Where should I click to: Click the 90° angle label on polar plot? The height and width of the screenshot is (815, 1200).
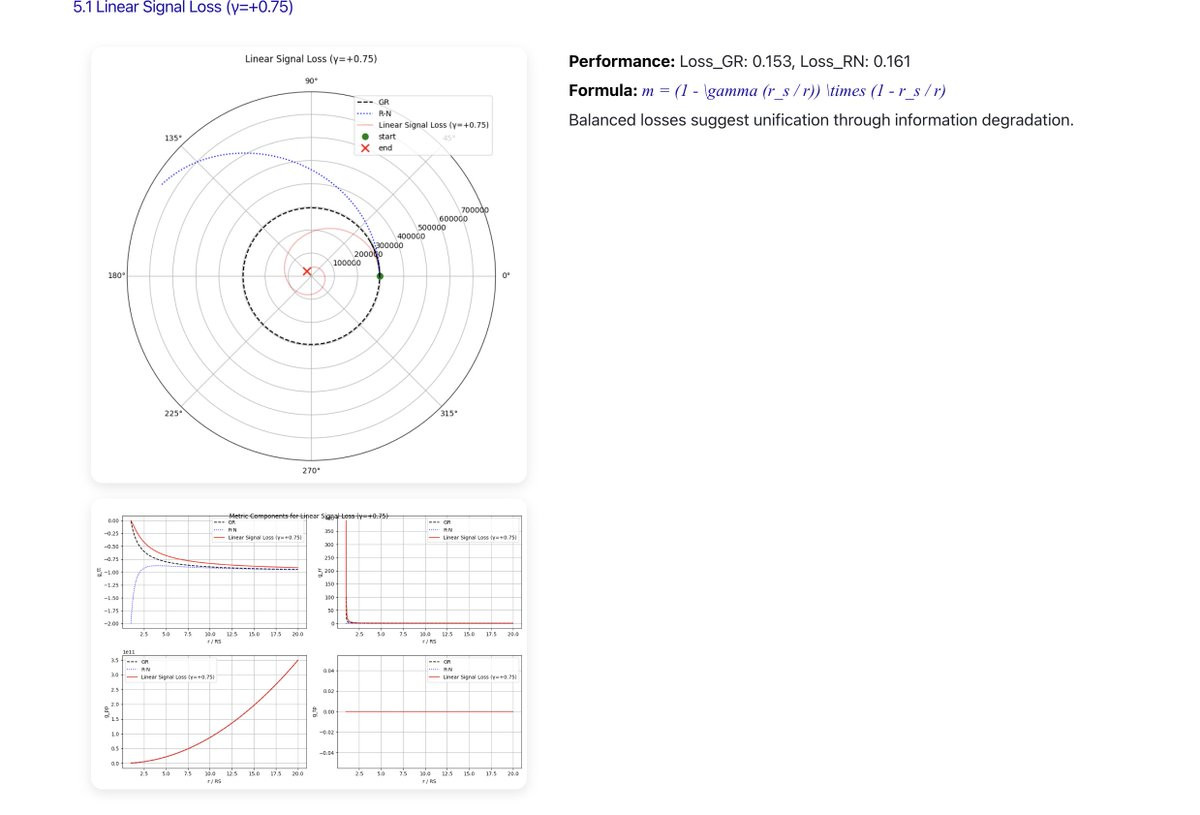pyautogui.click(x=311, y=81)
